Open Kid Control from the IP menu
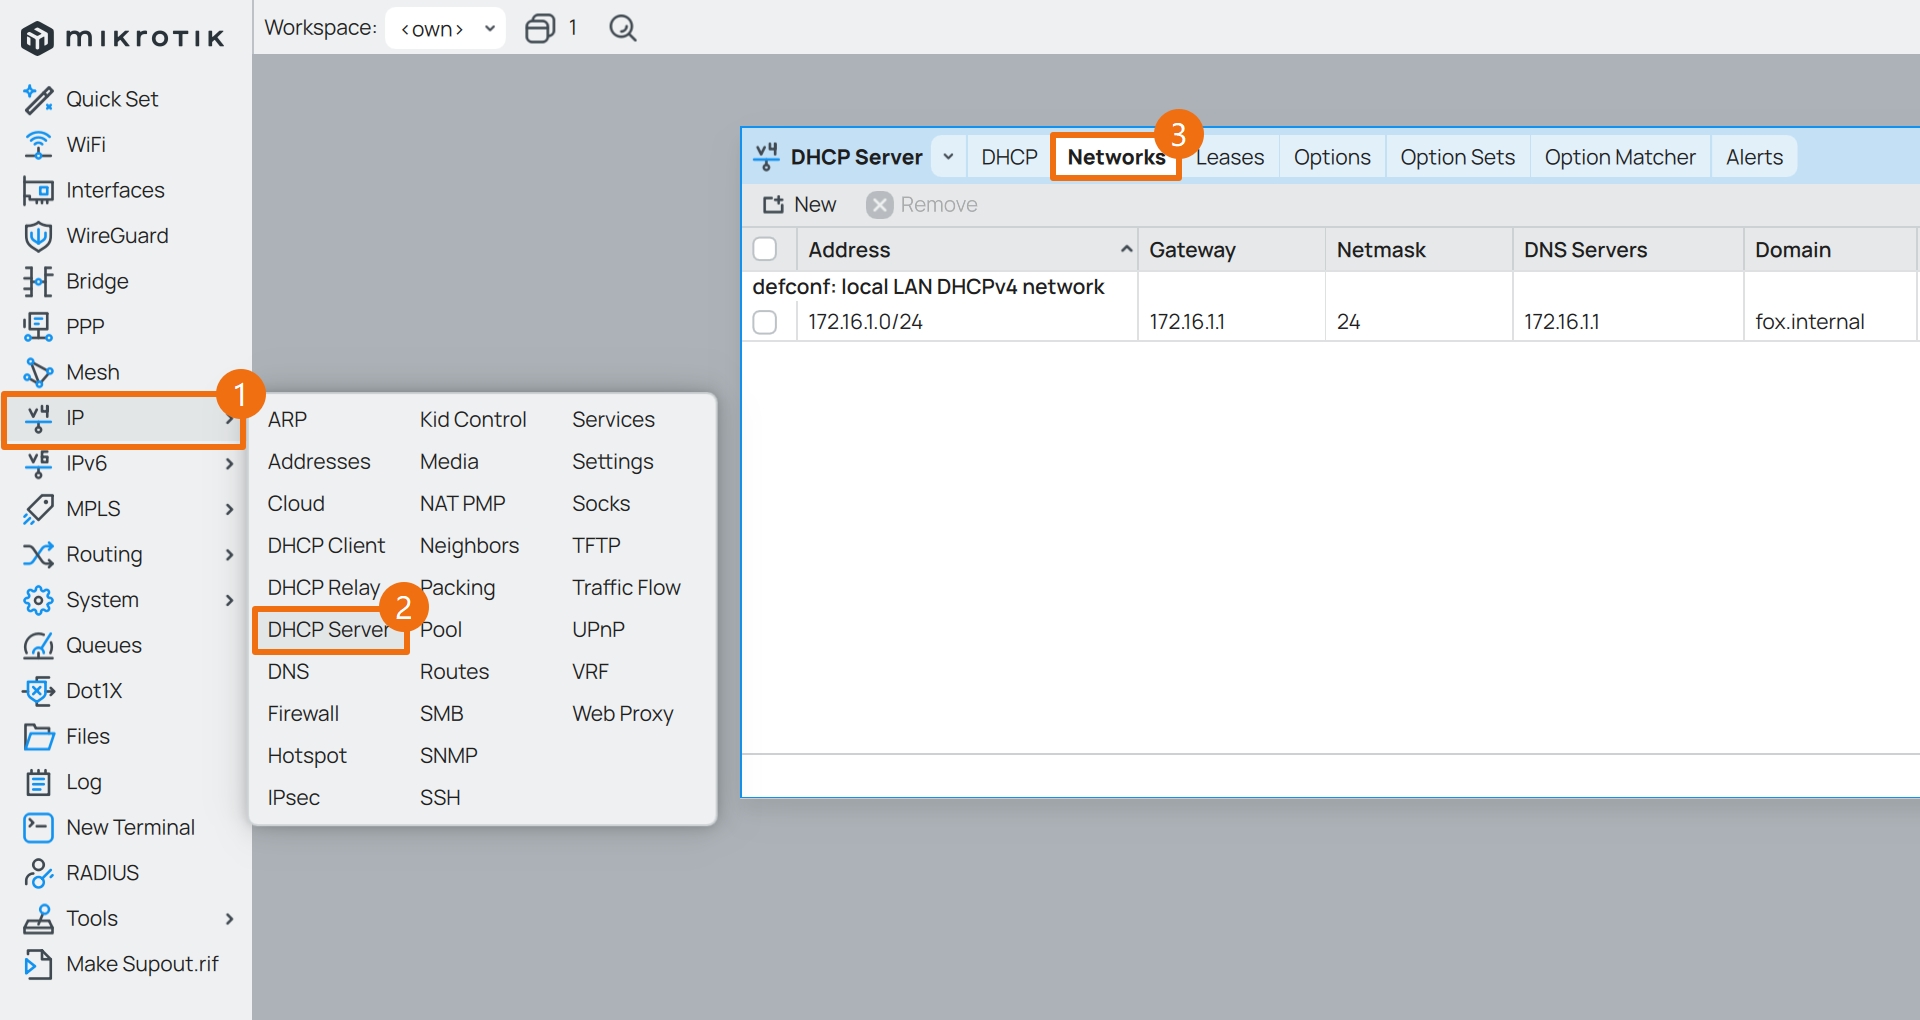Viewport: 1920px width, 1020px height. (x=473, y=420)
